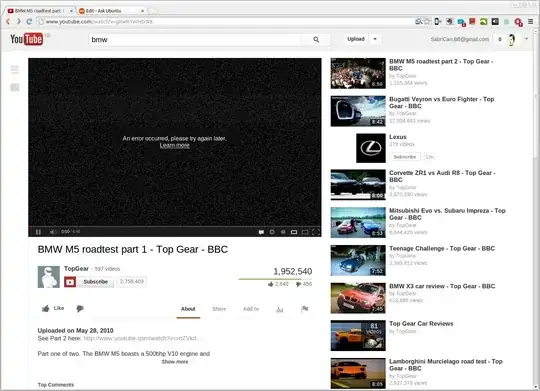540x391 pixels.
Task: Open the account menu arrow beside avatar
Action: (x=526, y=39)
